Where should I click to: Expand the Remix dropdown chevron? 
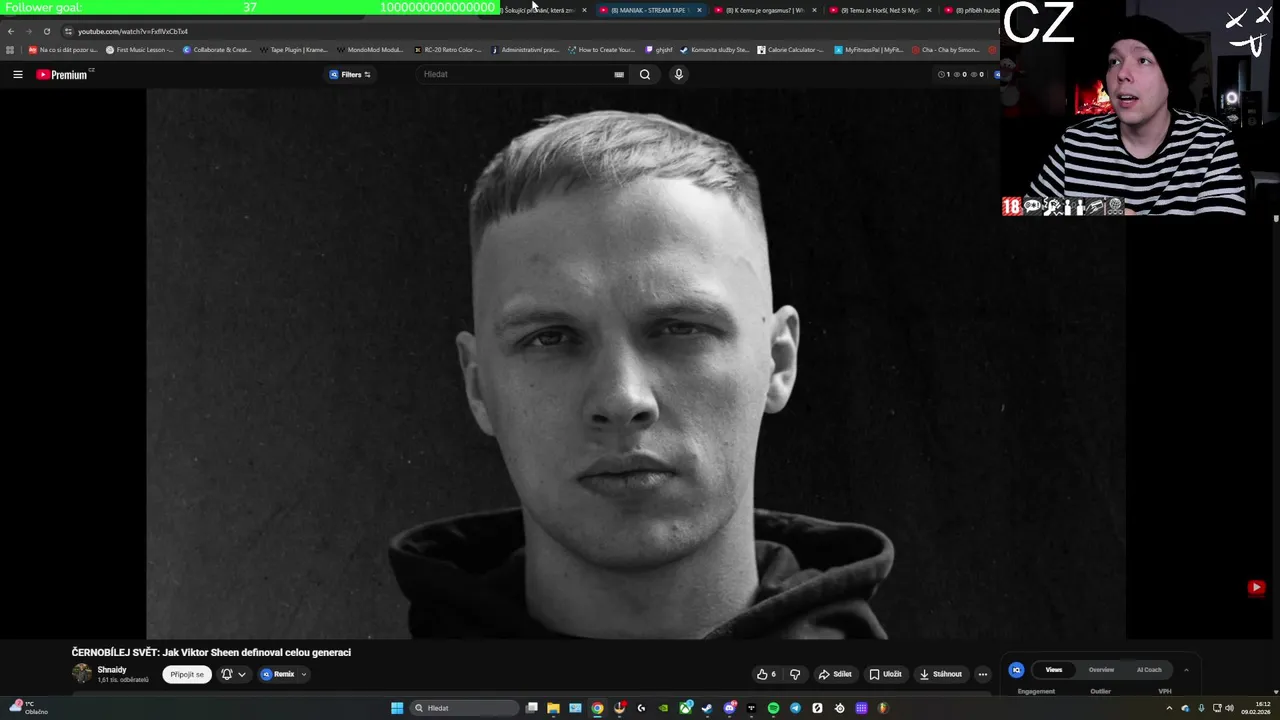point(304,674)
